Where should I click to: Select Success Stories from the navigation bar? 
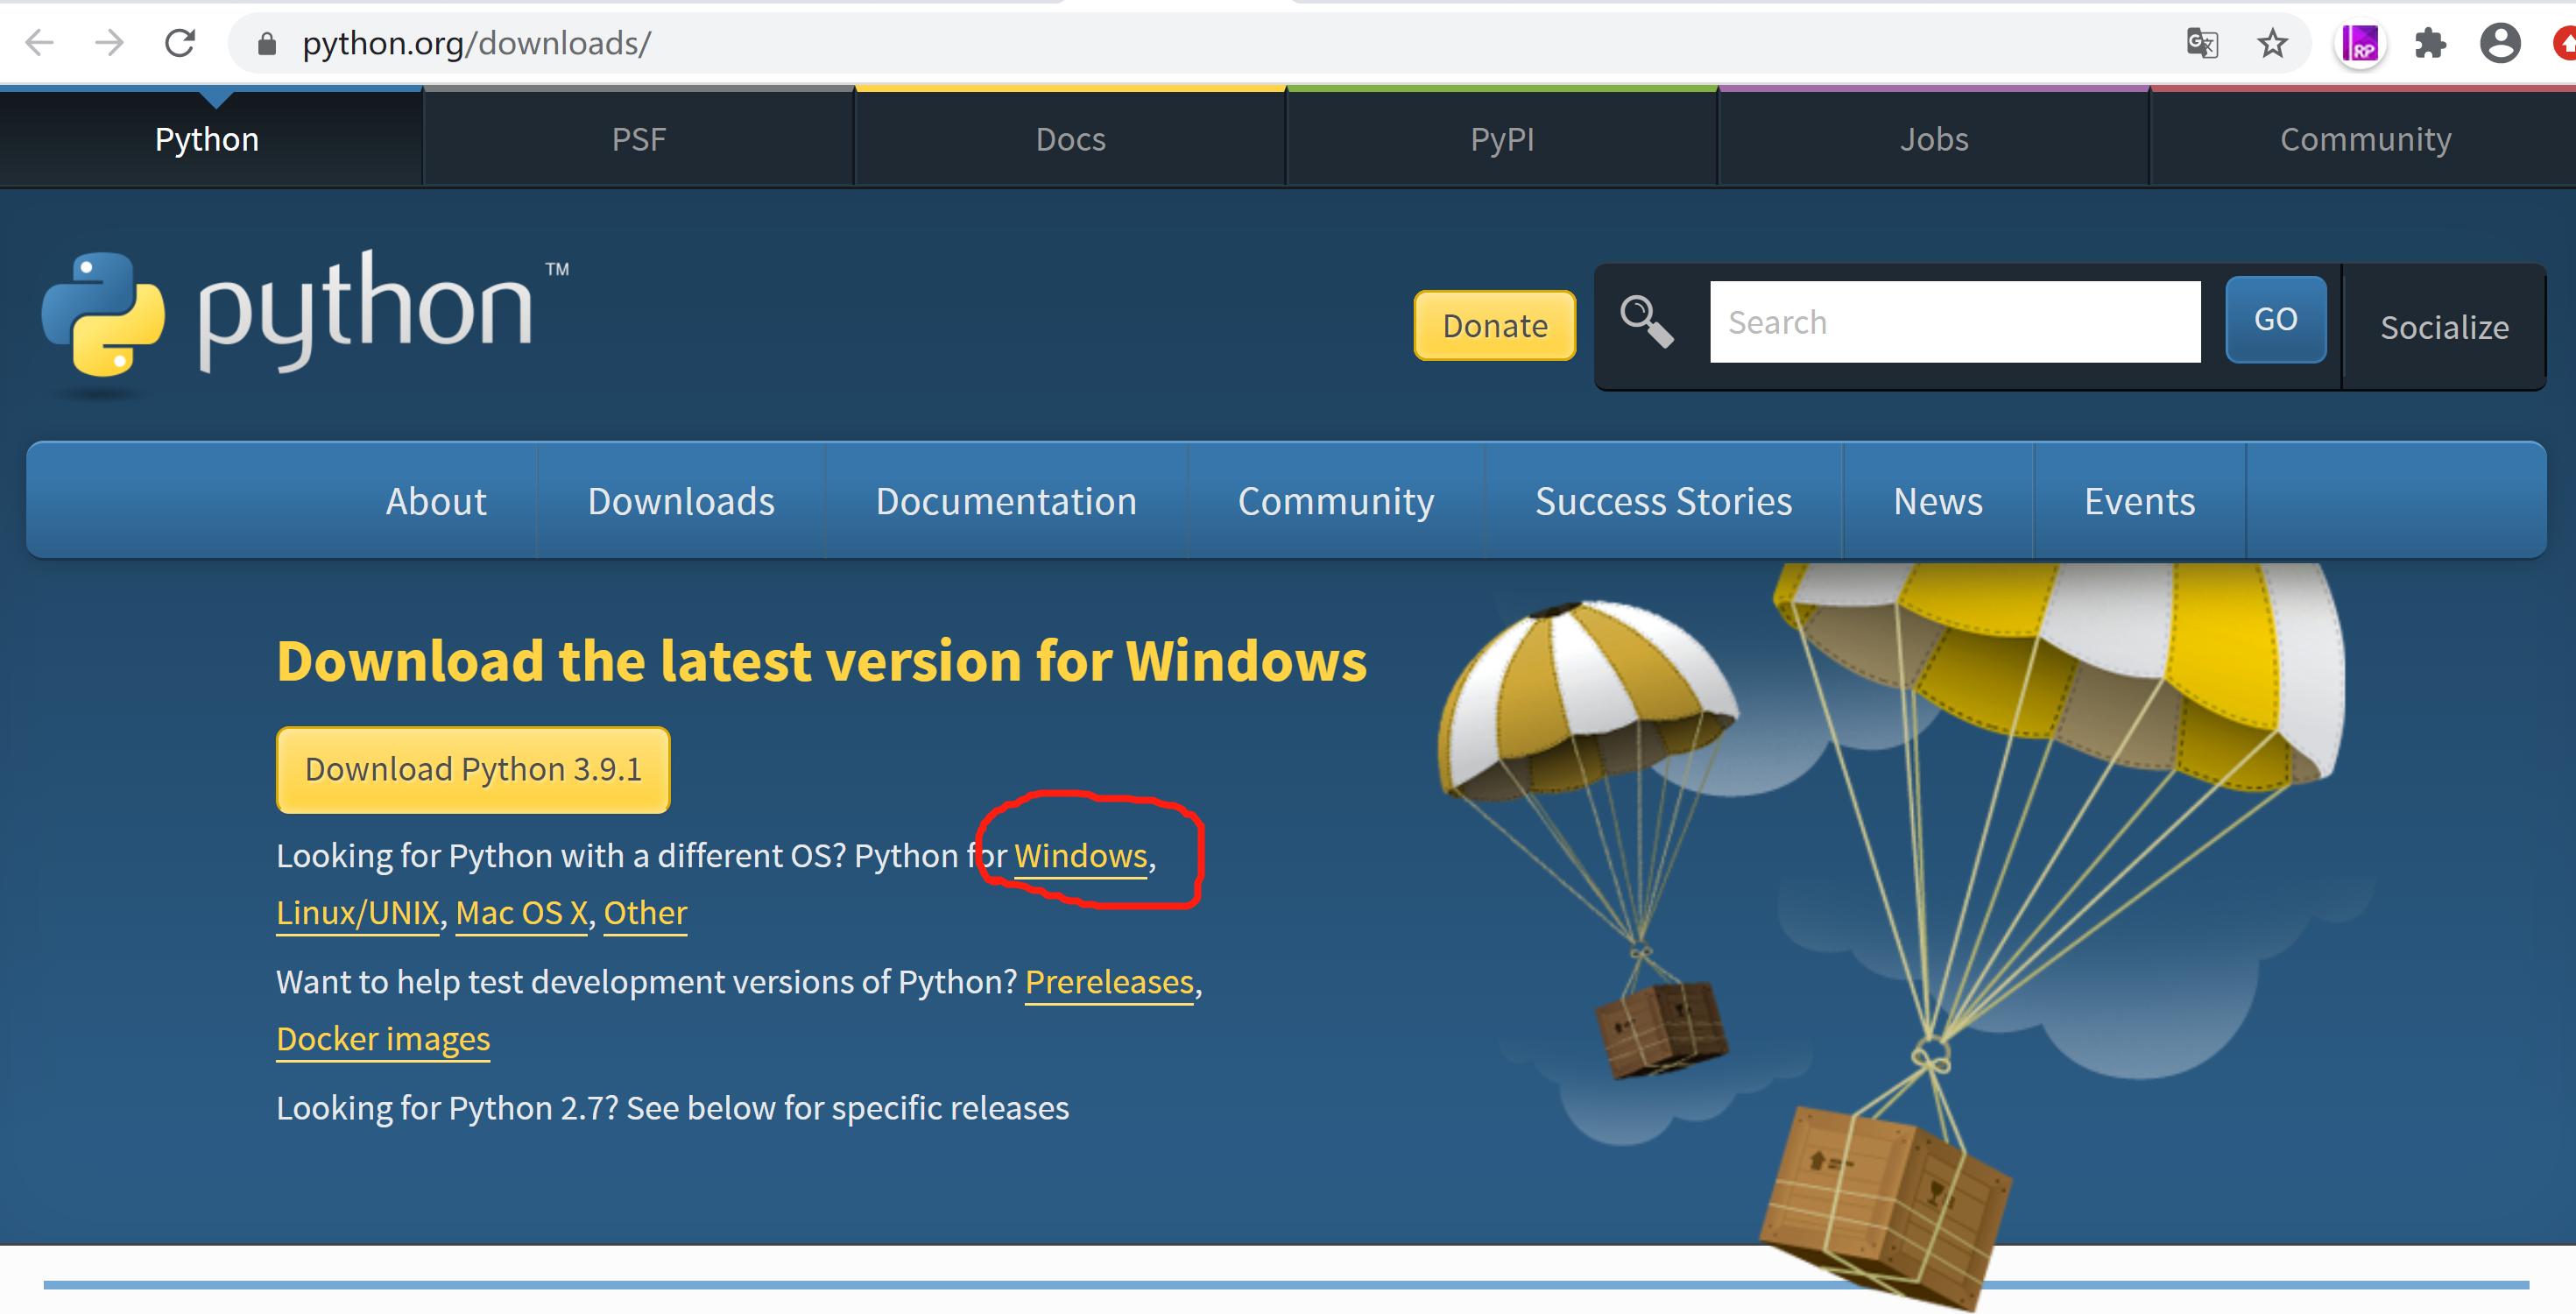[x=1663, y=500]
